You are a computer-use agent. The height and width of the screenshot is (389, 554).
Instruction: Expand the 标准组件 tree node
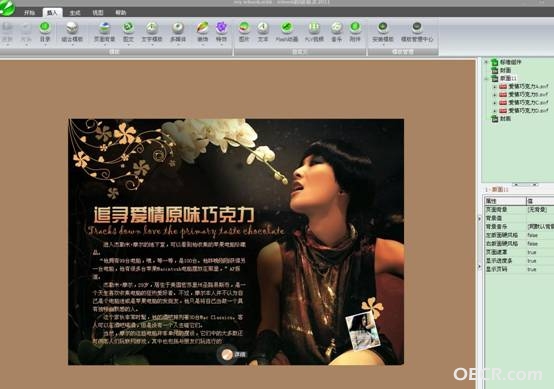[486, 62]
